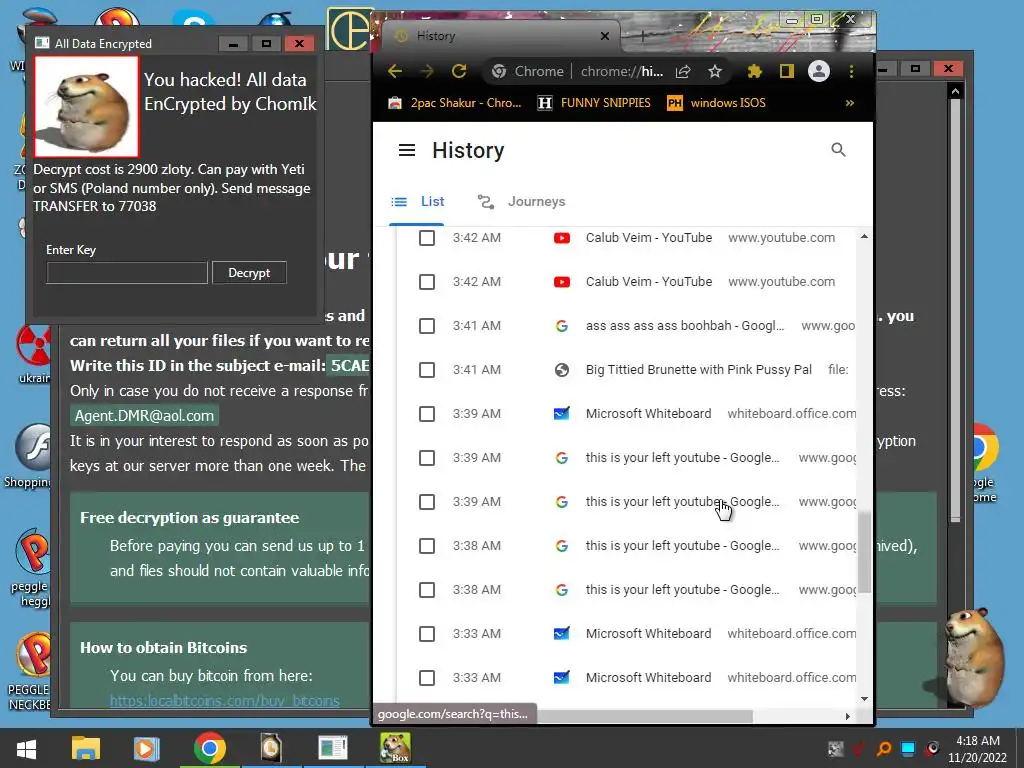Click the blue monitor tray icon

click(x=908, y=749)
